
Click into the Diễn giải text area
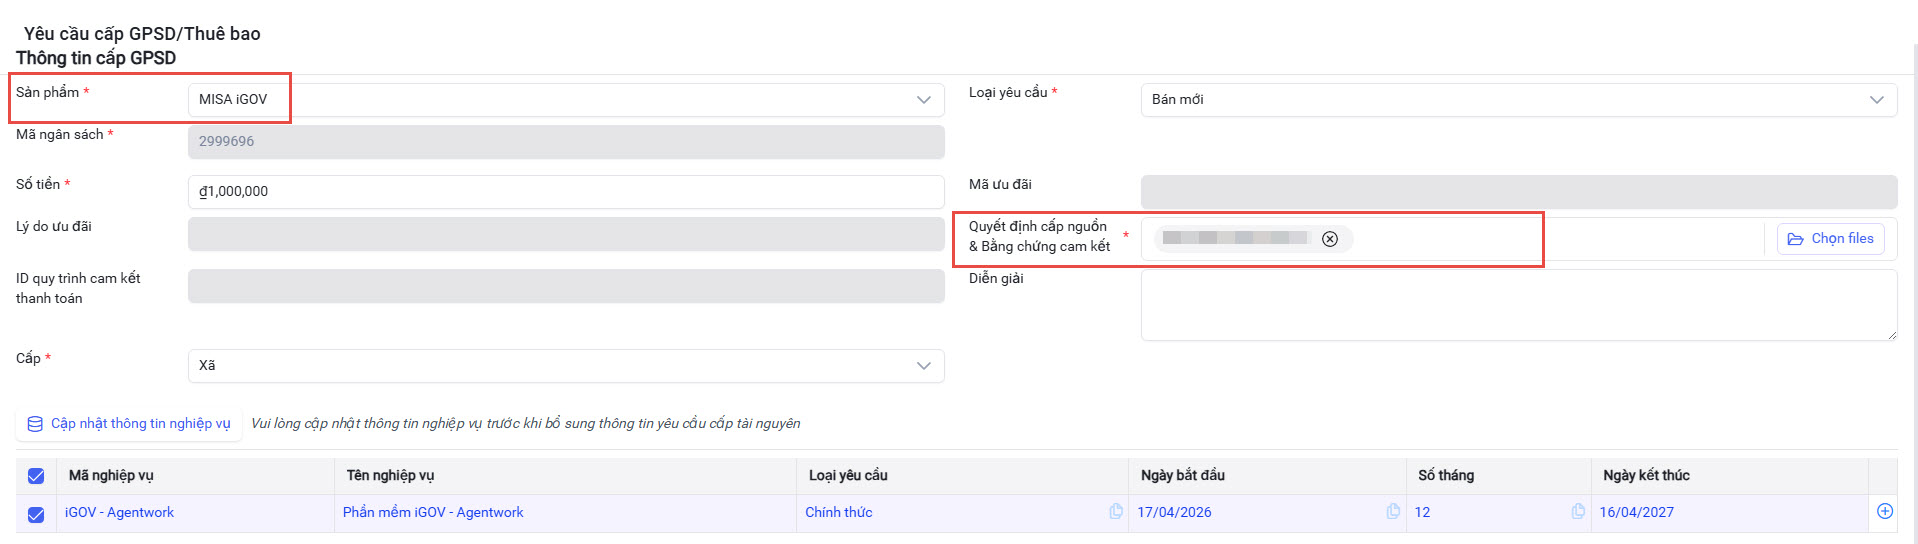[x=1518, y=305]
